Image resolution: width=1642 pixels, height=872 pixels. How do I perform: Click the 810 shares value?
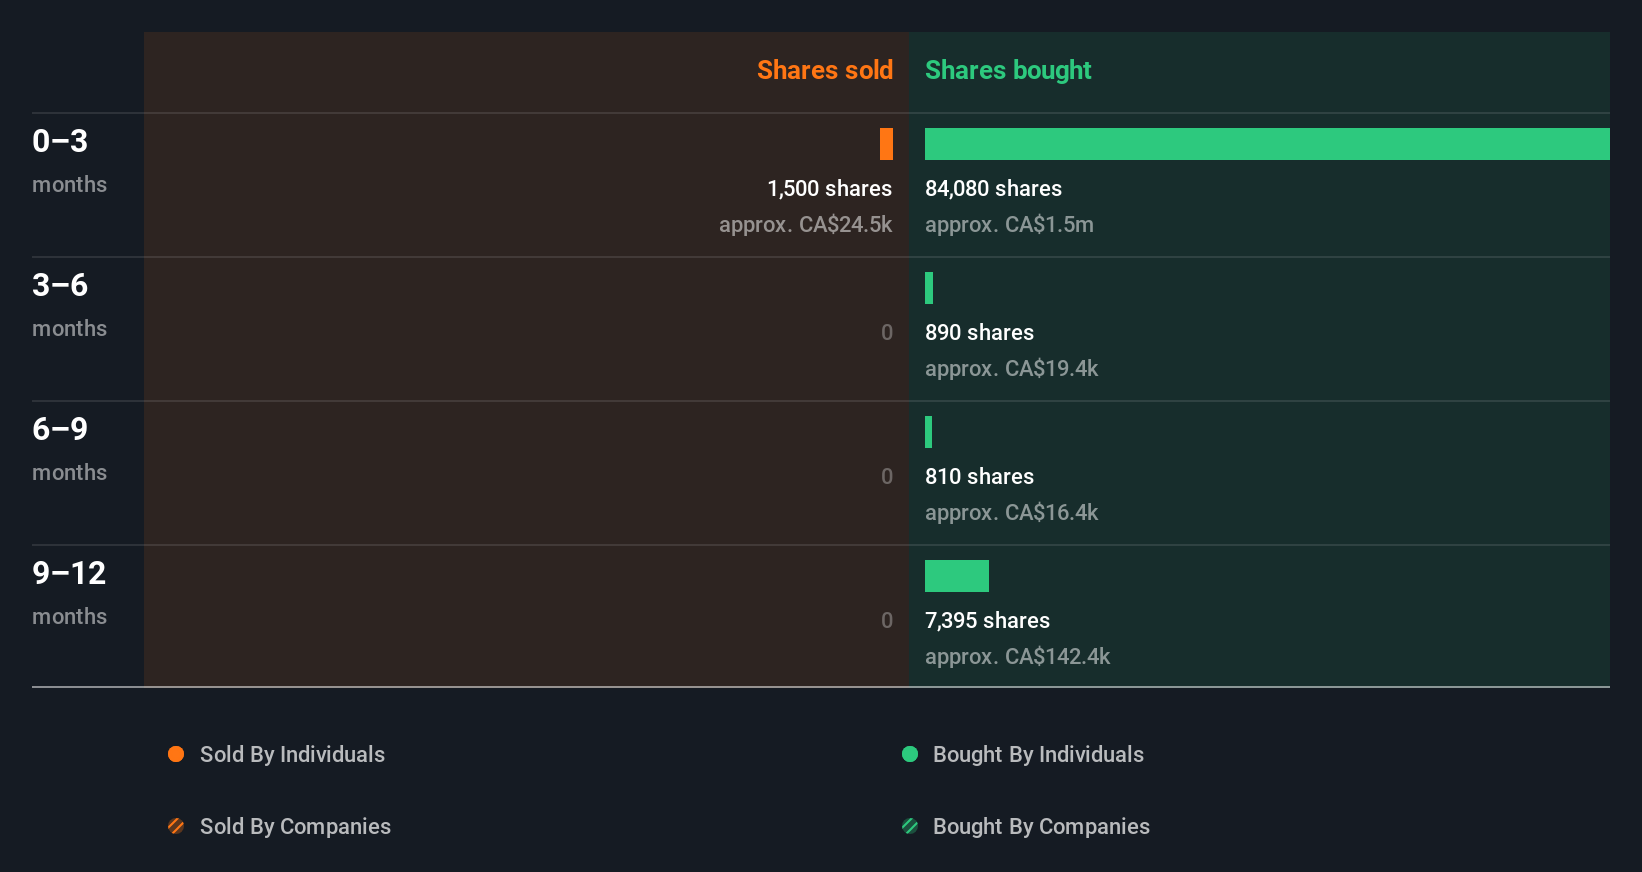point(979,476)
